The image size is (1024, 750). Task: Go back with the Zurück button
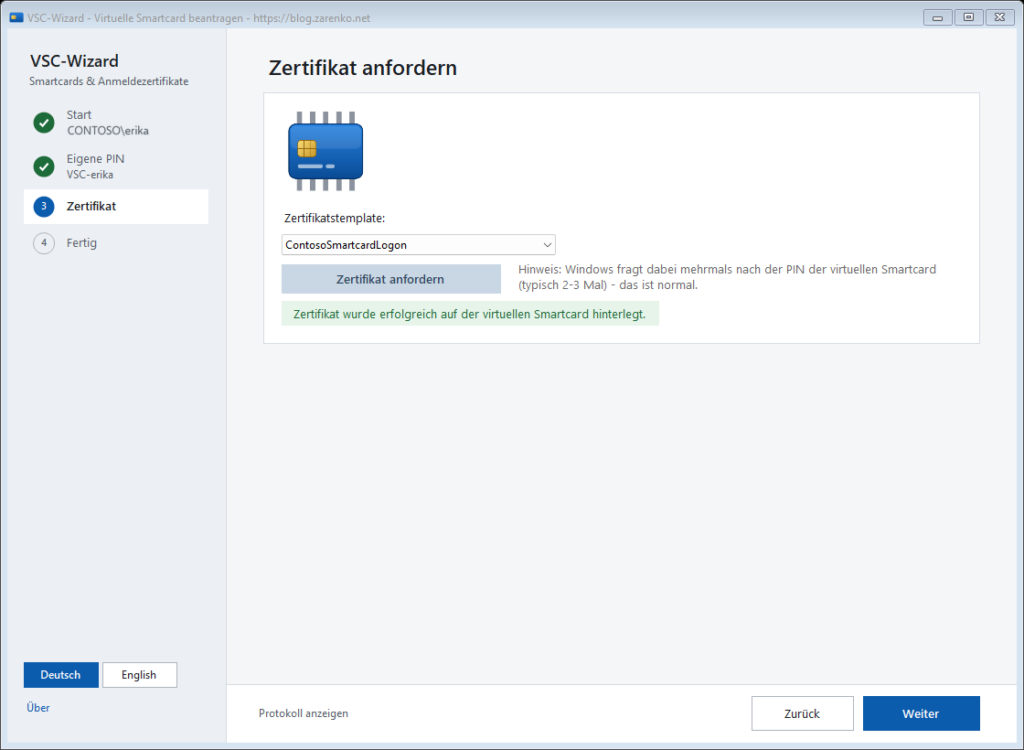click(x=802, y=713)
